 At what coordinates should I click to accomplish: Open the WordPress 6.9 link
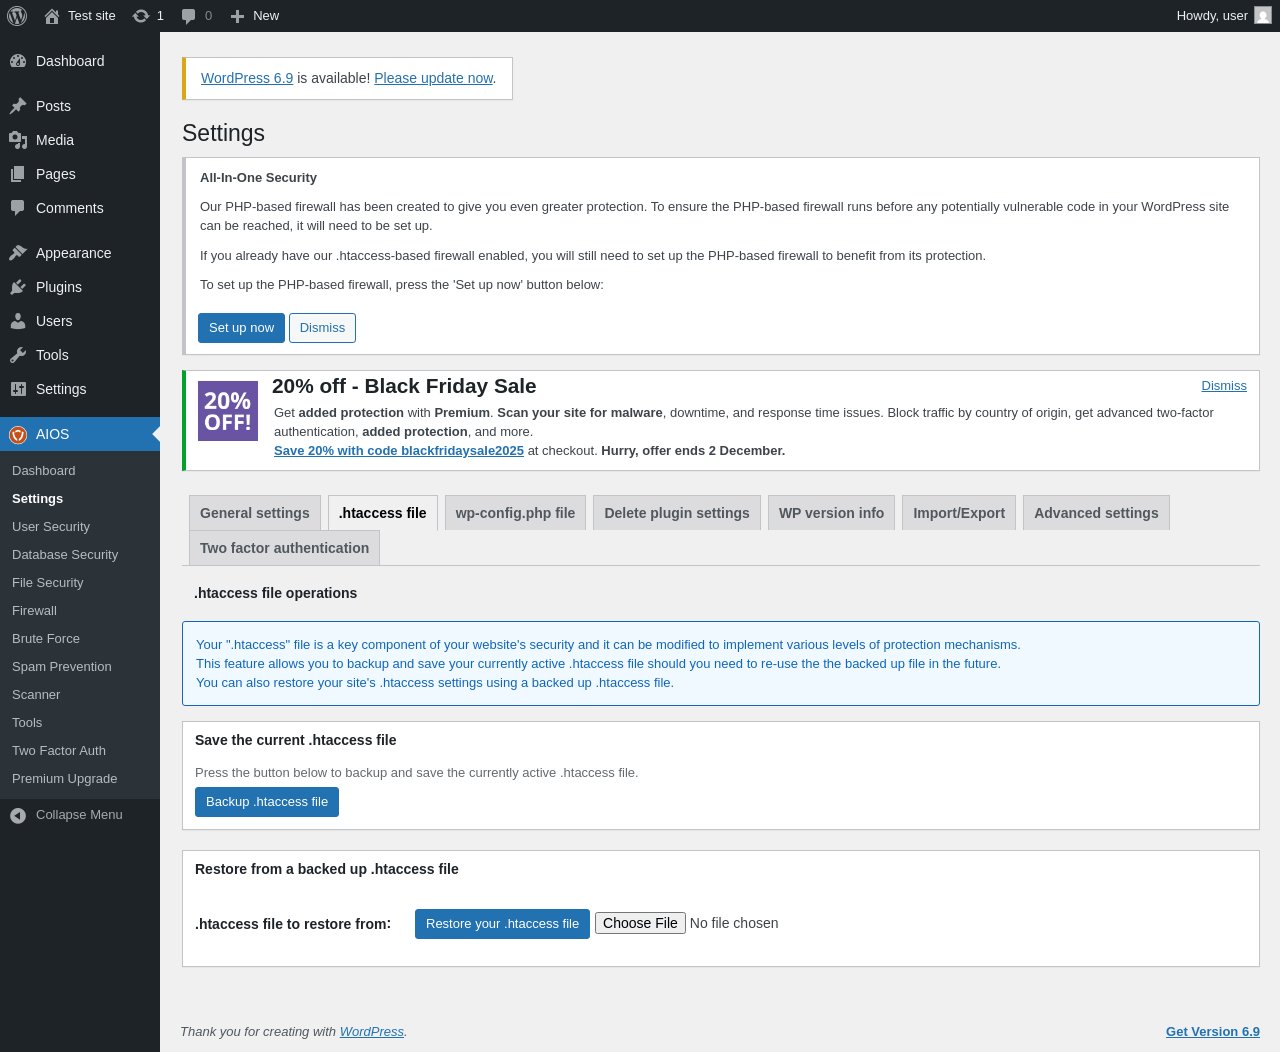pyautogui.click(x=247, y=78)
